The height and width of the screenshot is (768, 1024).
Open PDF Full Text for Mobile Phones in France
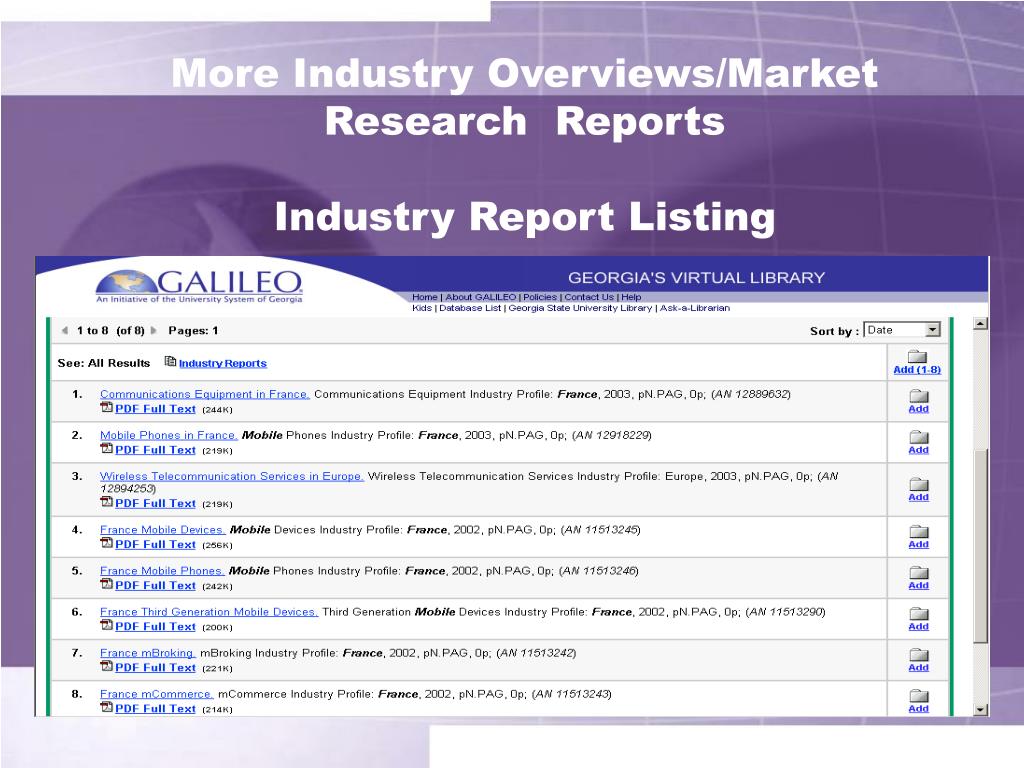(155, 450)
